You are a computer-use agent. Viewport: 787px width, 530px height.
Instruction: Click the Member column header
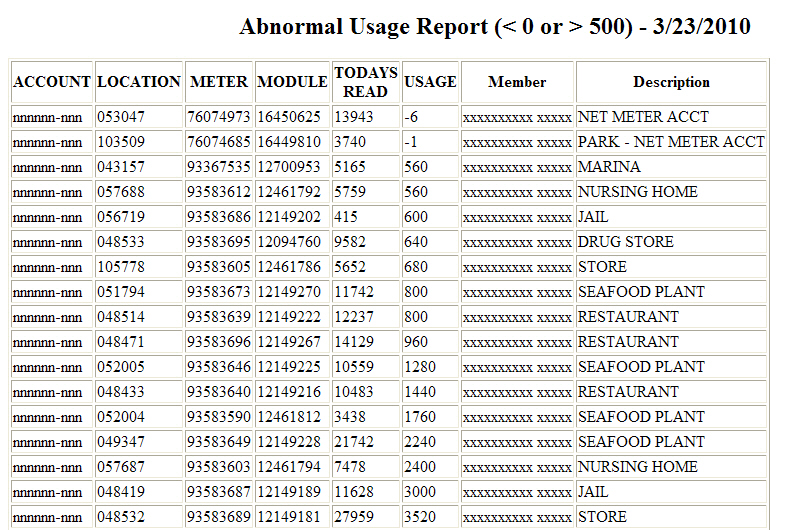[517, 82]
